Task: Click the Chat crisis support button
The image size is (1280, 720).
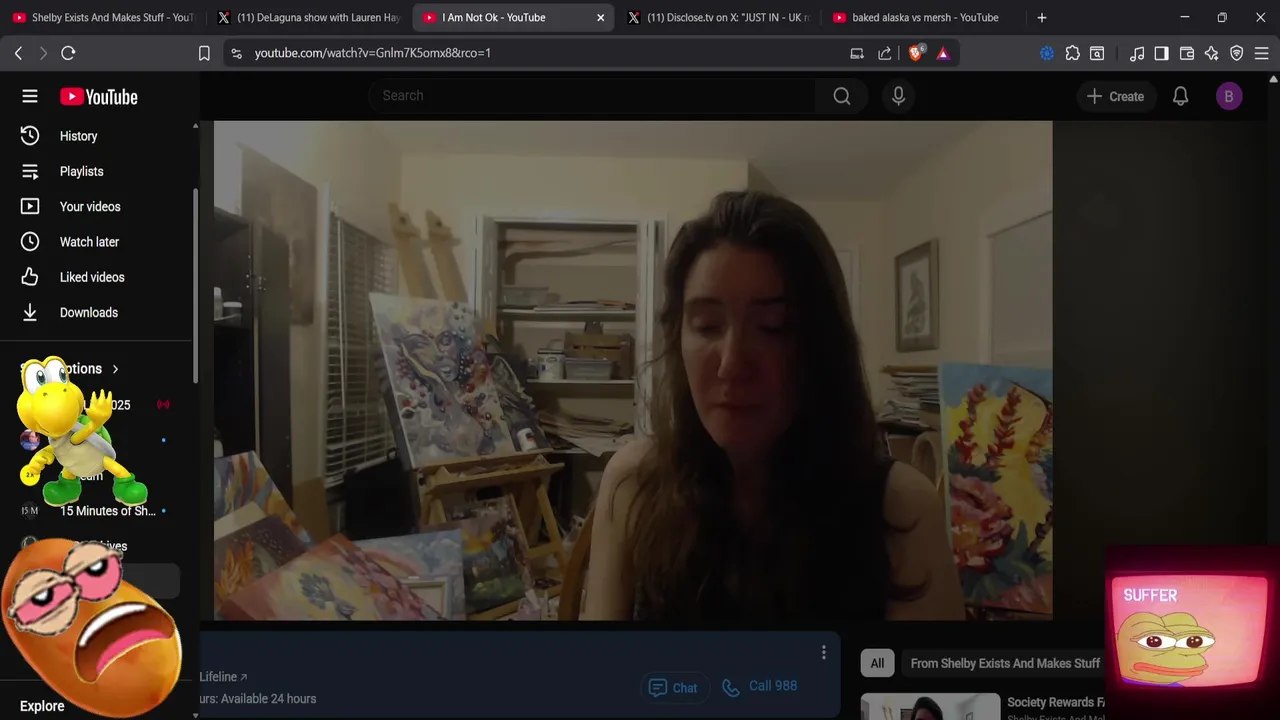Action: (673, 687)
